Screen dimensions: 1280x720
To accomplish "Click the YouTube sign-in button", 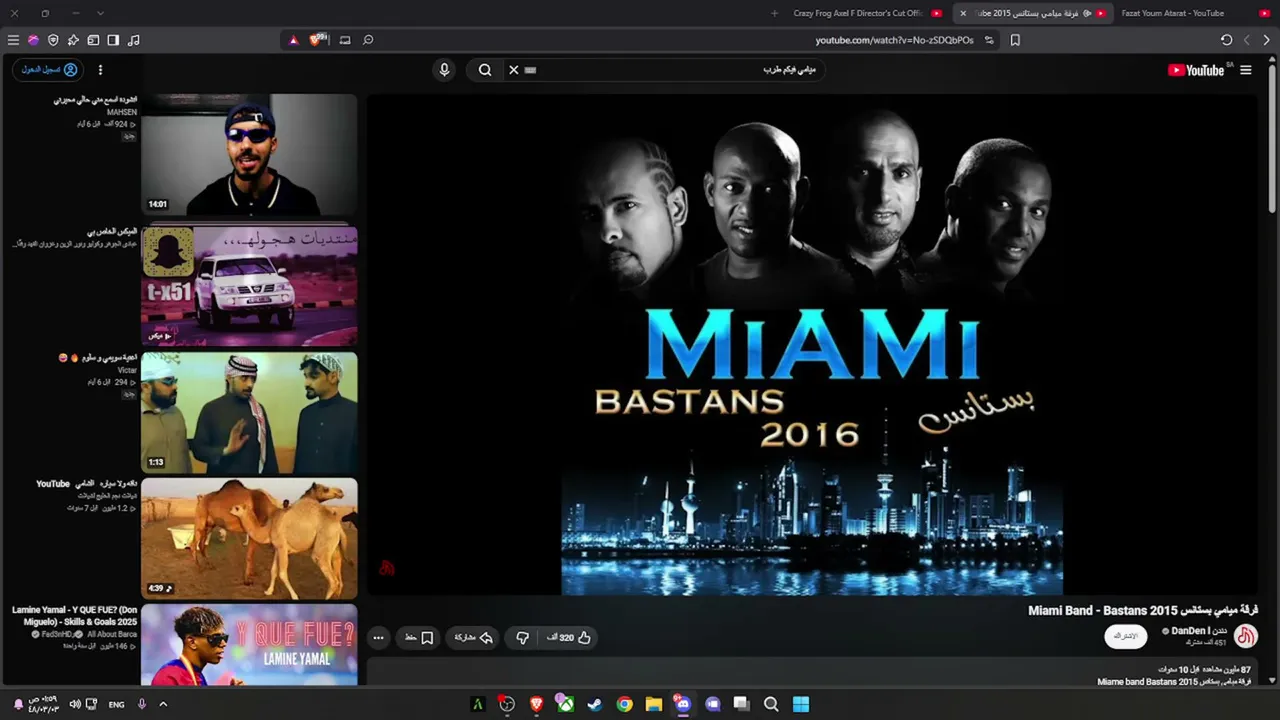I will click(x=49, y=70).
